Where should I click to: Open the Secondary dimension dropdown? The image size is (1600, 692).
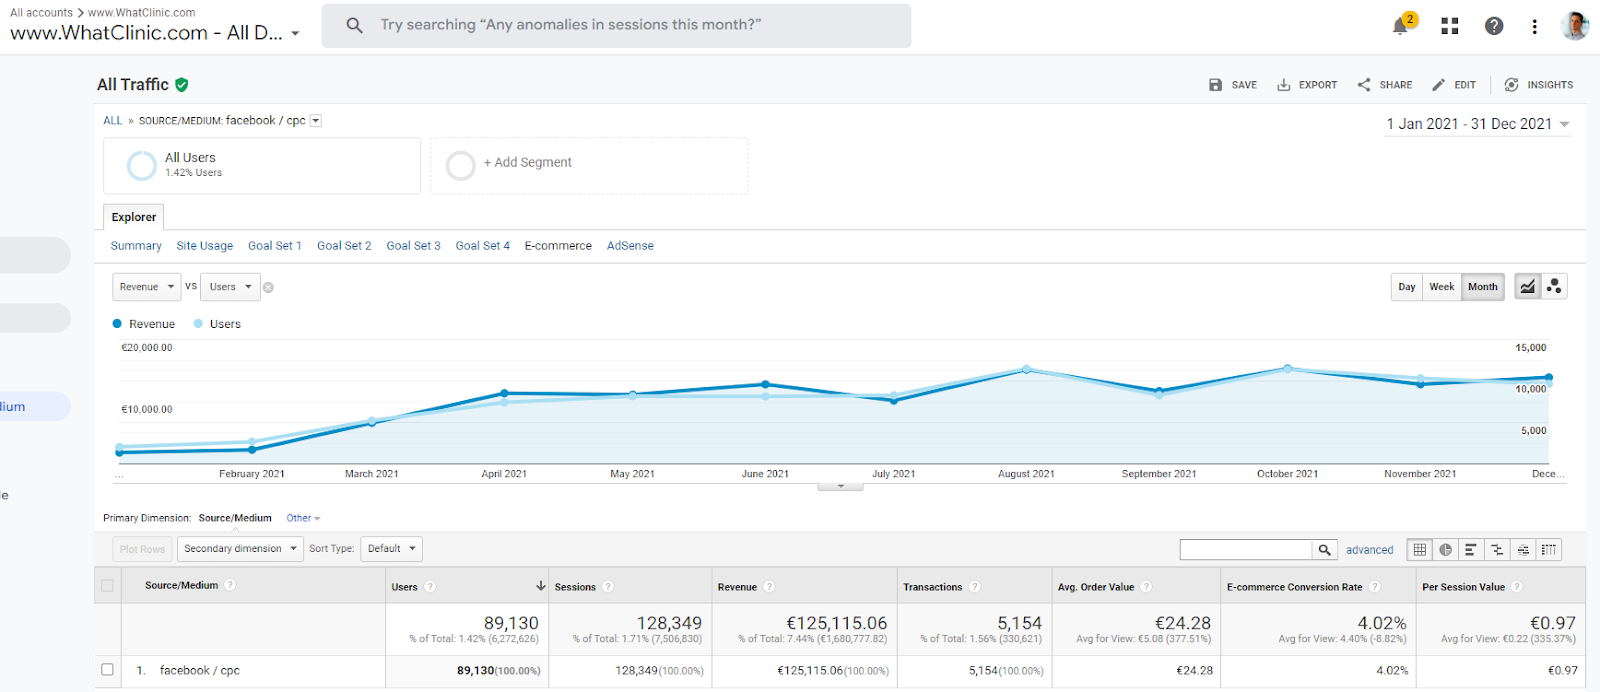(240, 549)
